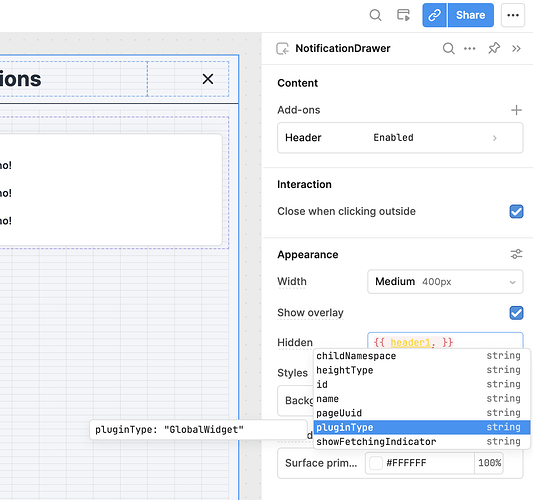Click the Hidden expression input field
This screenshot has height=500, width=533.
tap(445, 342)
